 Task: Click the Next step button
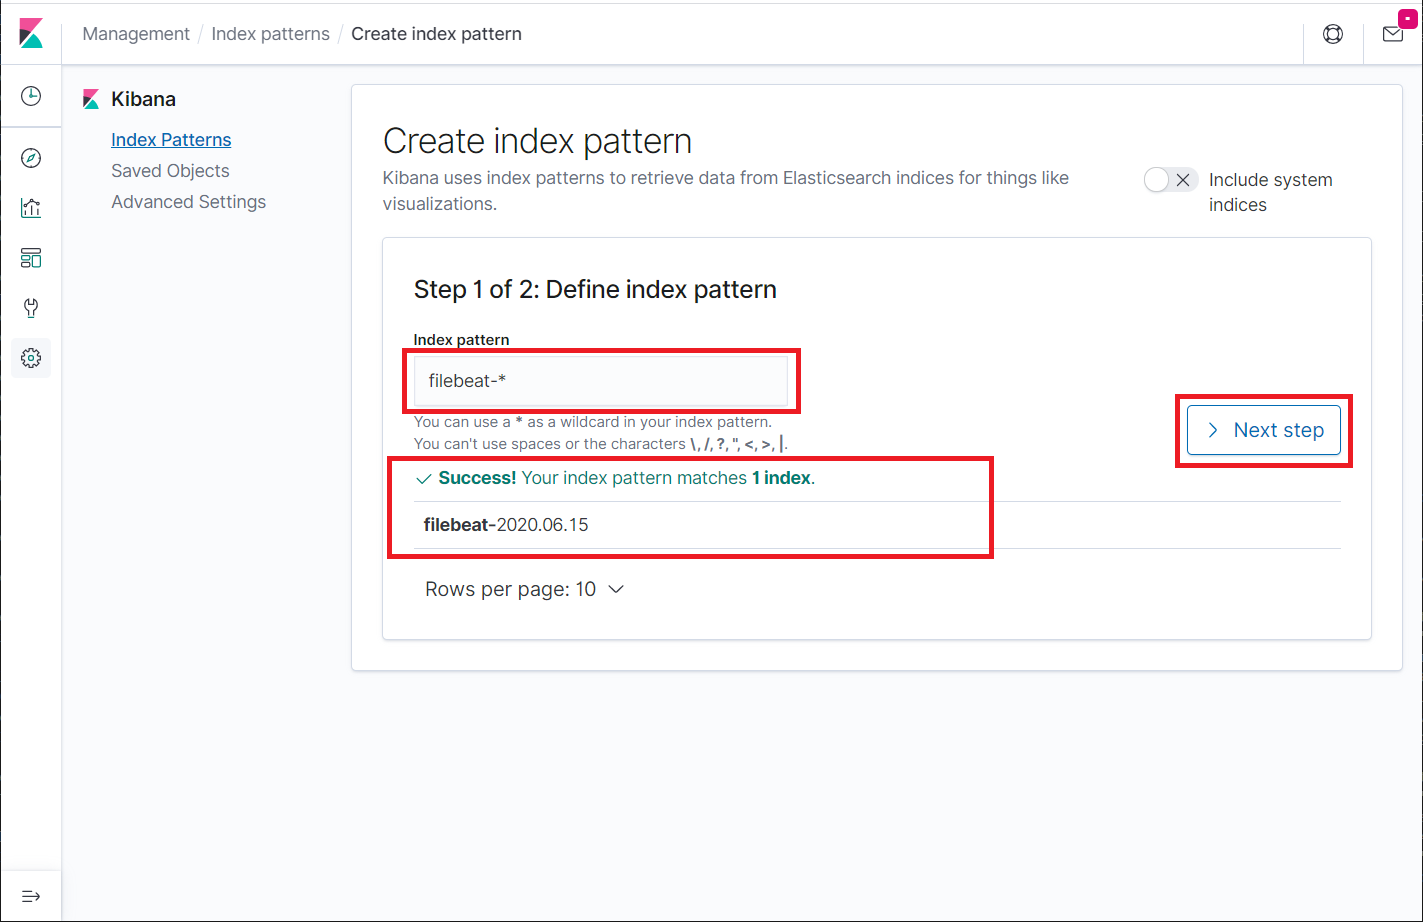(1264, 430)
